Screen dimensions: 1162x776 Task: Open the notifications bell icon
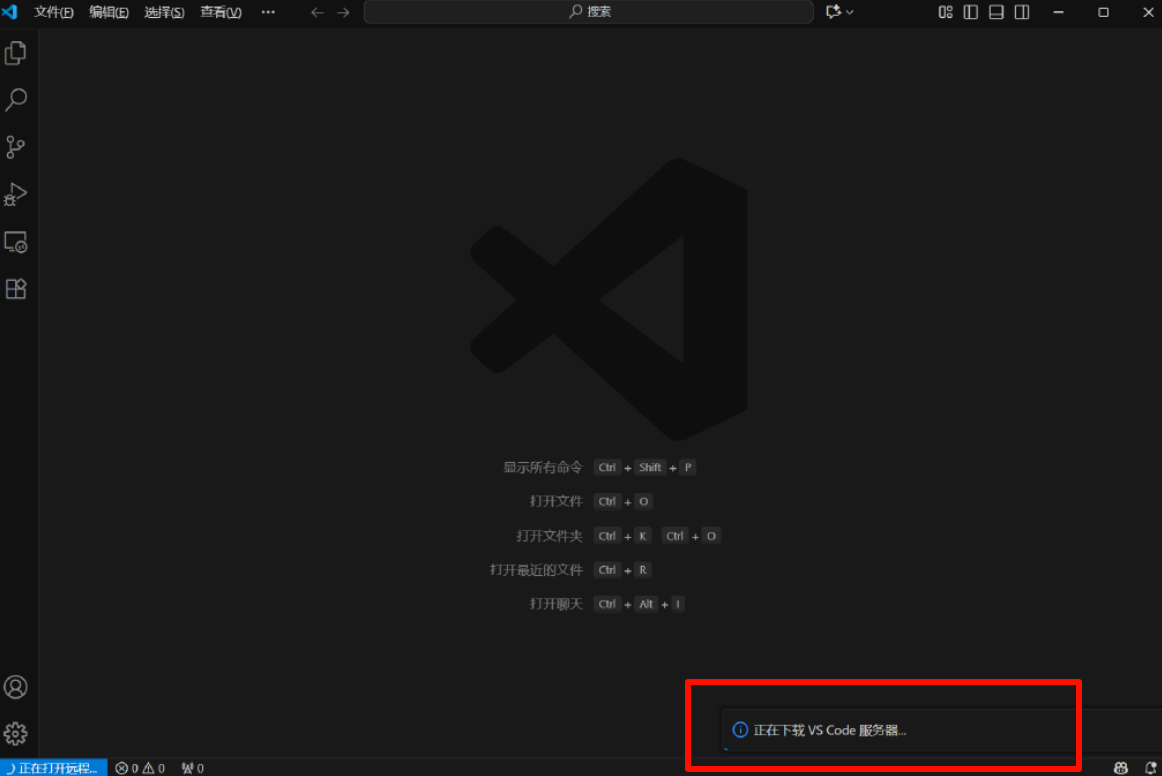[1150, 768]
